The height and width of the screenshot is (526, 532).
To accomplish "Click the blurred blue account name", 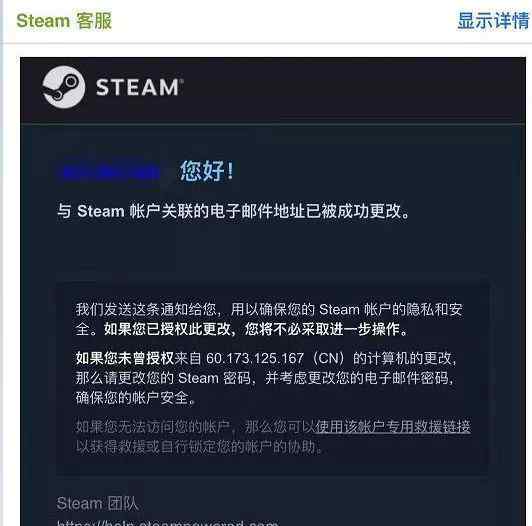I will click(112, 171).
